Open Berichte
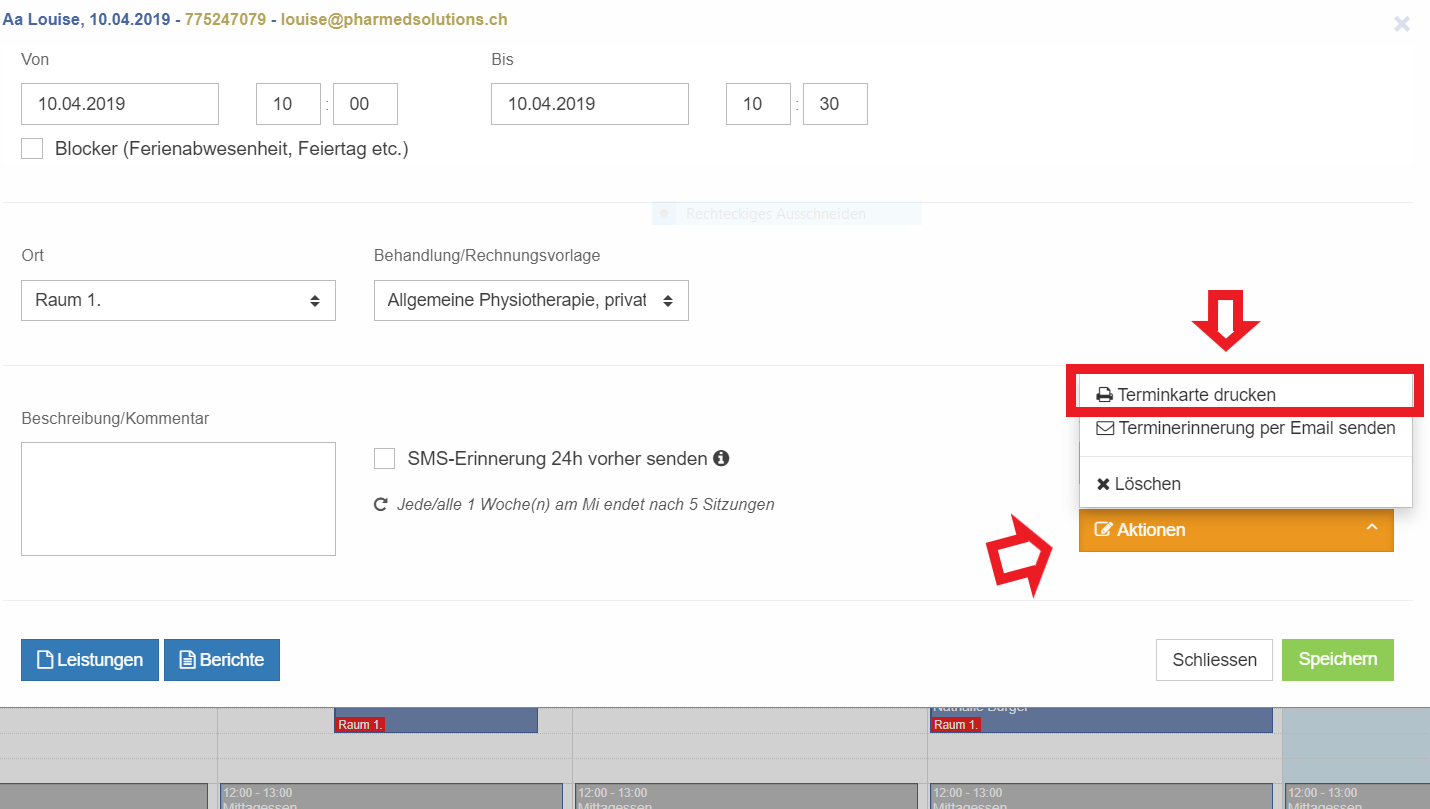1430x809 pixels. pos(222,660)
